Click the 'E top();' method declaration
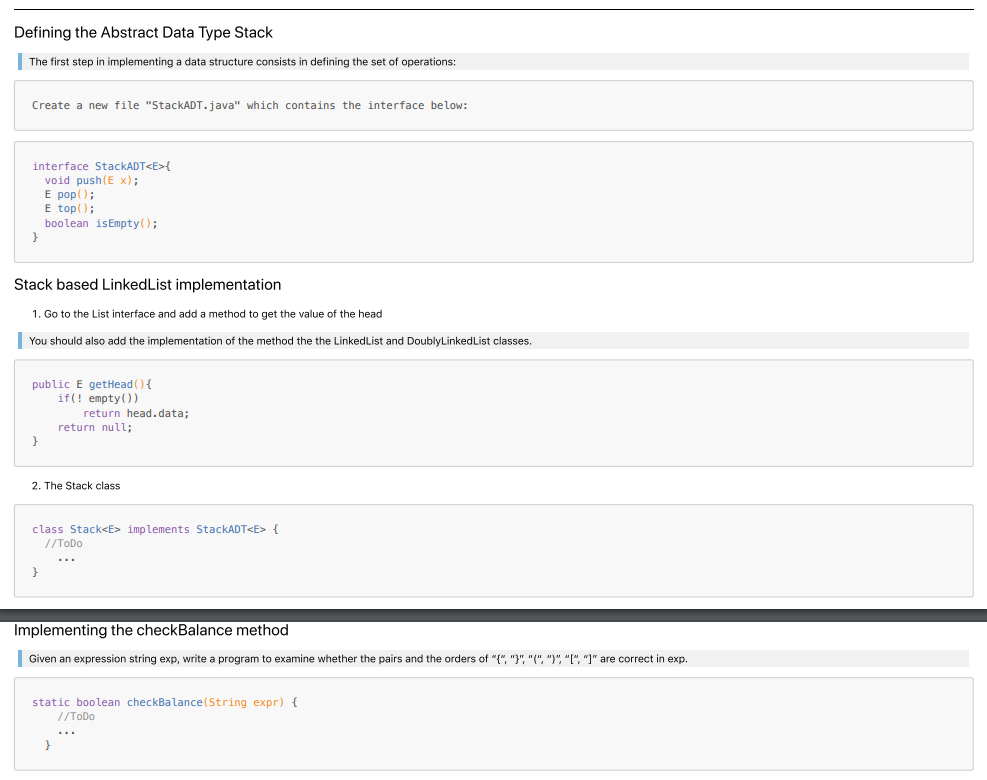The image size is (987, 780). click(x=69, y=208)
